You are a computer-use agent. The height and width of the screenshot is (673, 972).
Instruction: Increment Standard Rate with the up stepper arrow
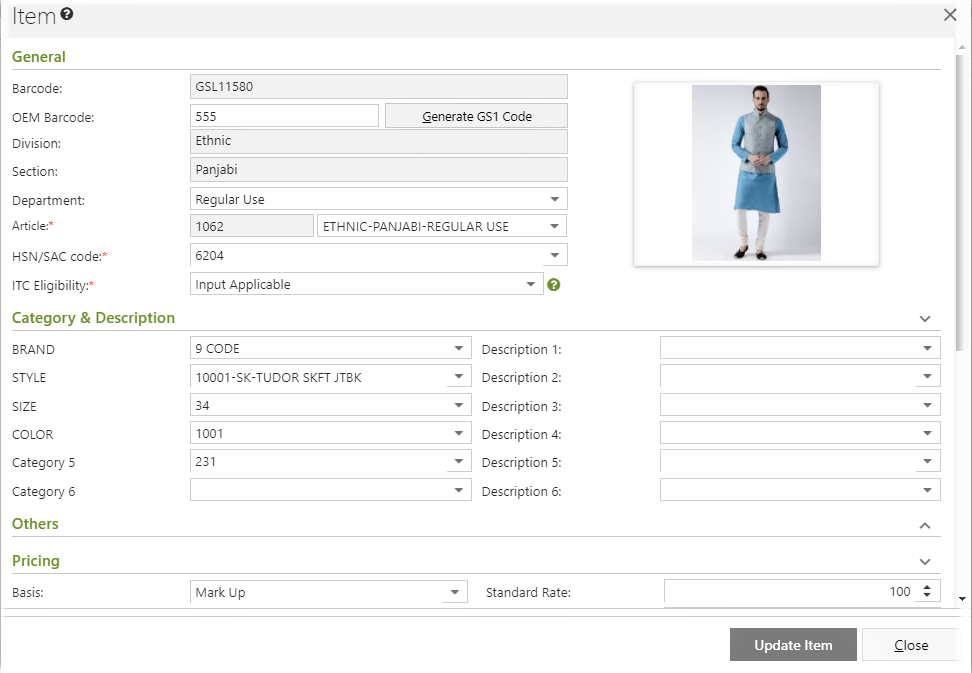[928, 586]
